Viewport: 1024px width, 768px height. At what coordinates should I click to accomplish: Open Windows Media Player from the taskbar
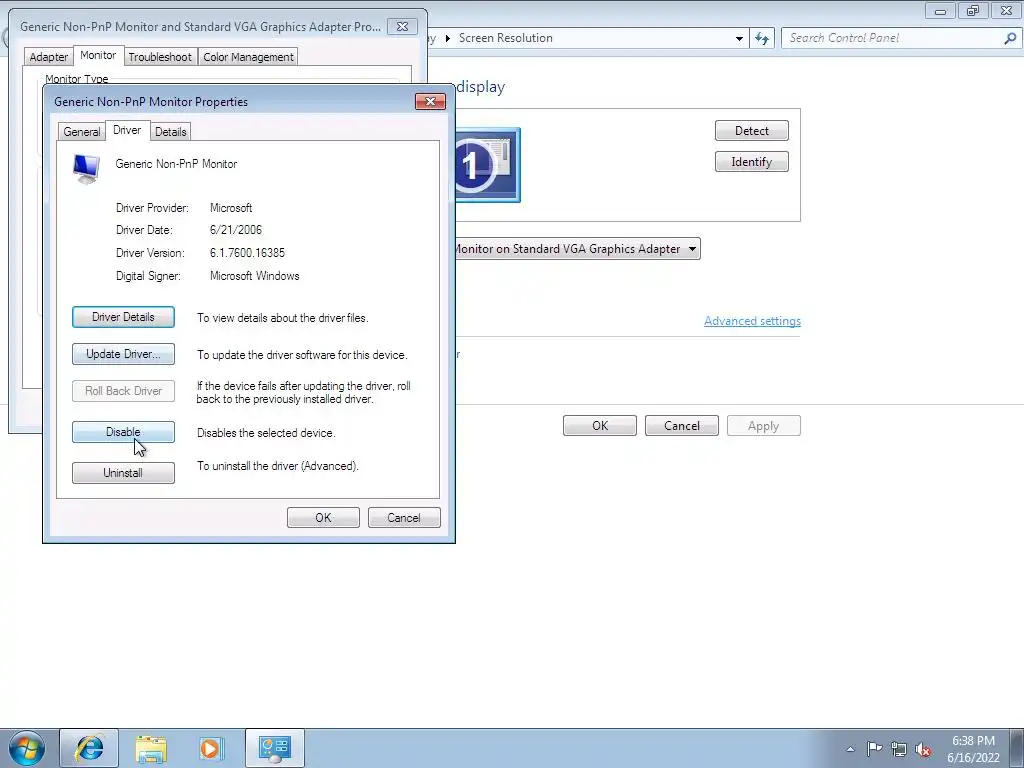211,748
